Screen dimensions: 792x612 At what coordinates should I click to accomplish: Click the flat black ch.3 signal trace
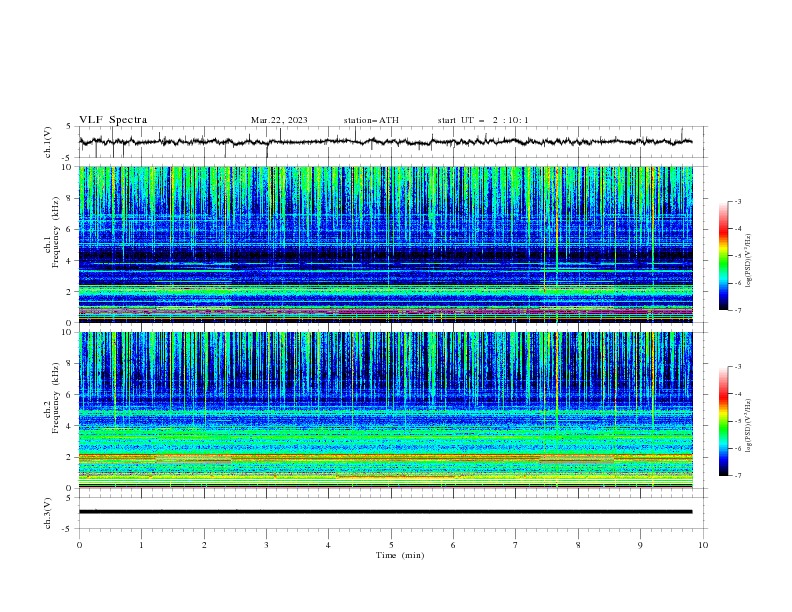click(385, 512)
